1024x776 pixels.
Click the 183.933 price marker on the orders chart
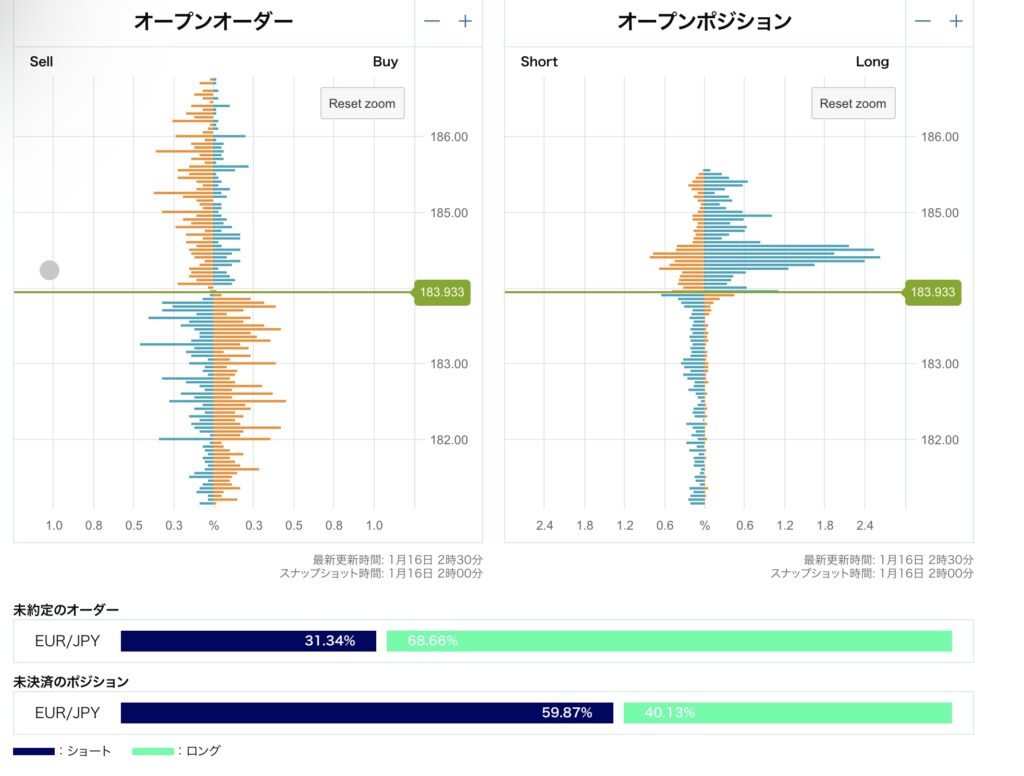coord(440,292)
